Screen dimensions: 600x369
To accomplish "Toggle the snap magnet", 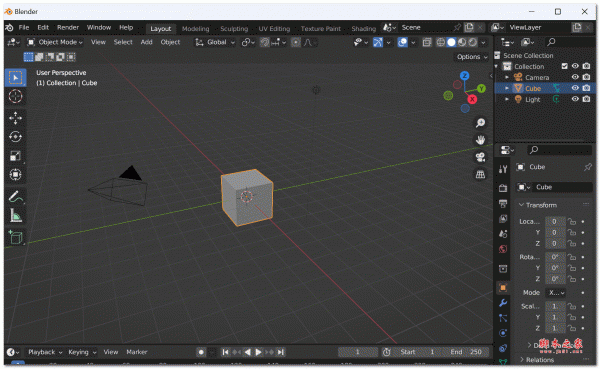I will coord(264,42).
